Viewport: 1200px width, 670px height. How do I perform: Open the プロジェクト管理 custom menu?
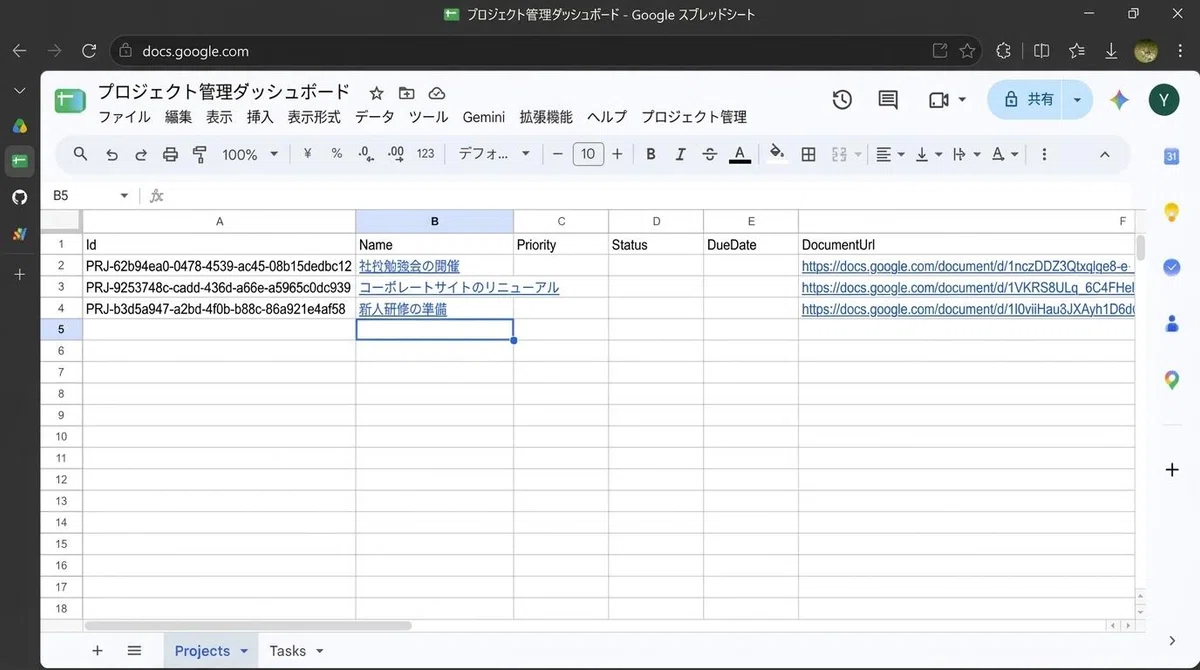point(694,117)
